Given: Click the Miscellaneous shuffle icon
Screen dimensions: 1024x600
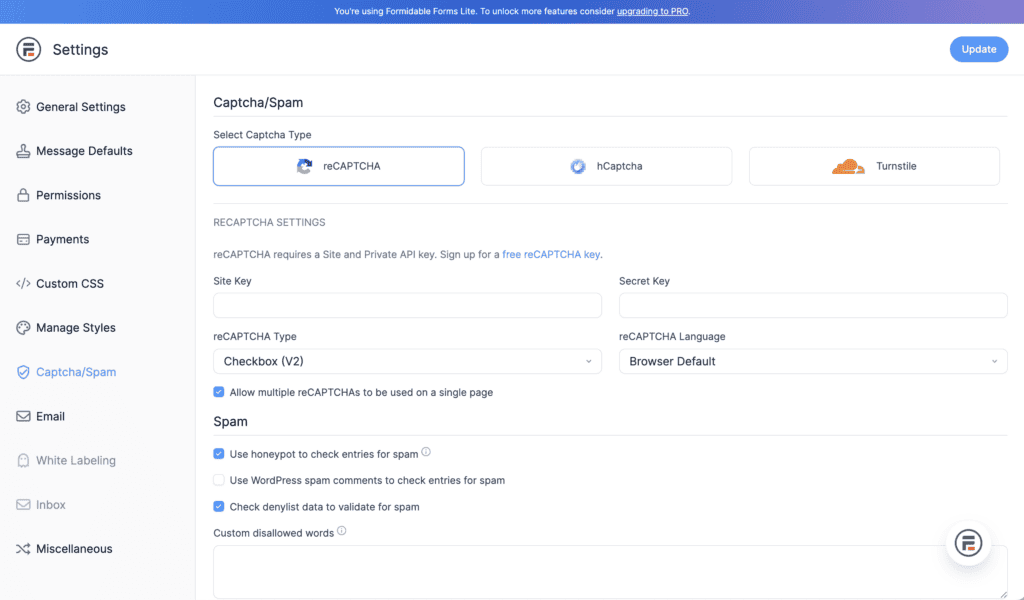Looking at the screenshot, I should tap(24, 548).
